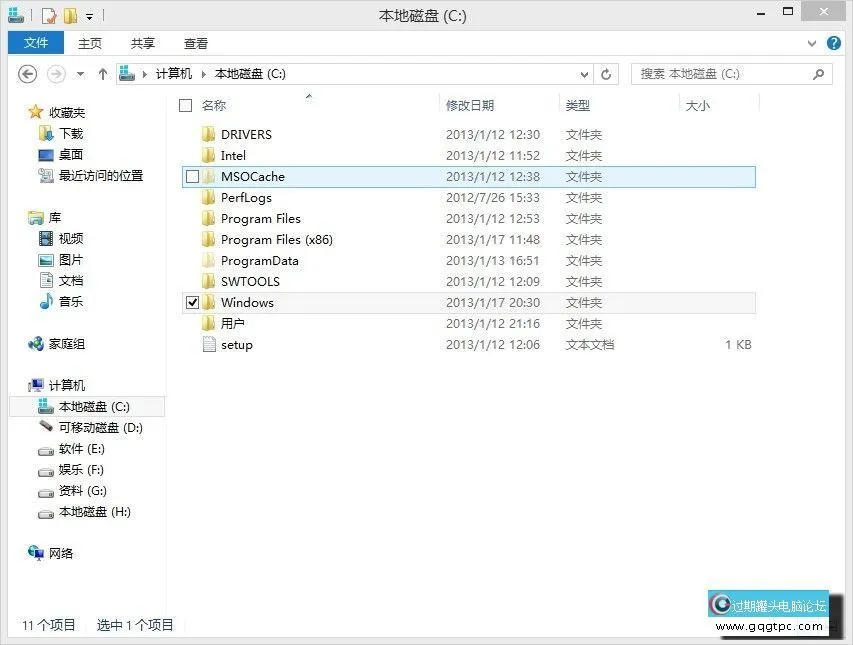Check the select-all checkbox above the file list

click(x=185, y=104)
